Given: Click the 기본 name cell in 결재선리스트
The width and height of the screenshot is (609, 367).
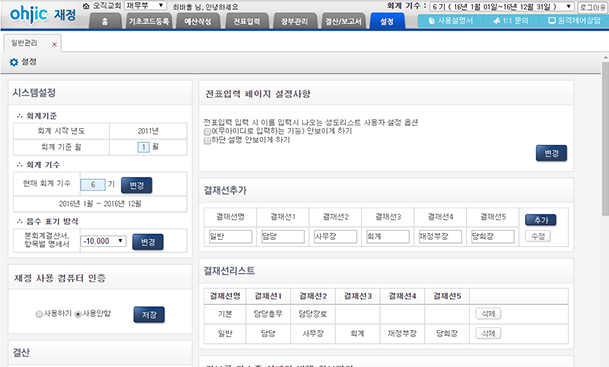Looking at the screenshot, I should click(225, 314).
